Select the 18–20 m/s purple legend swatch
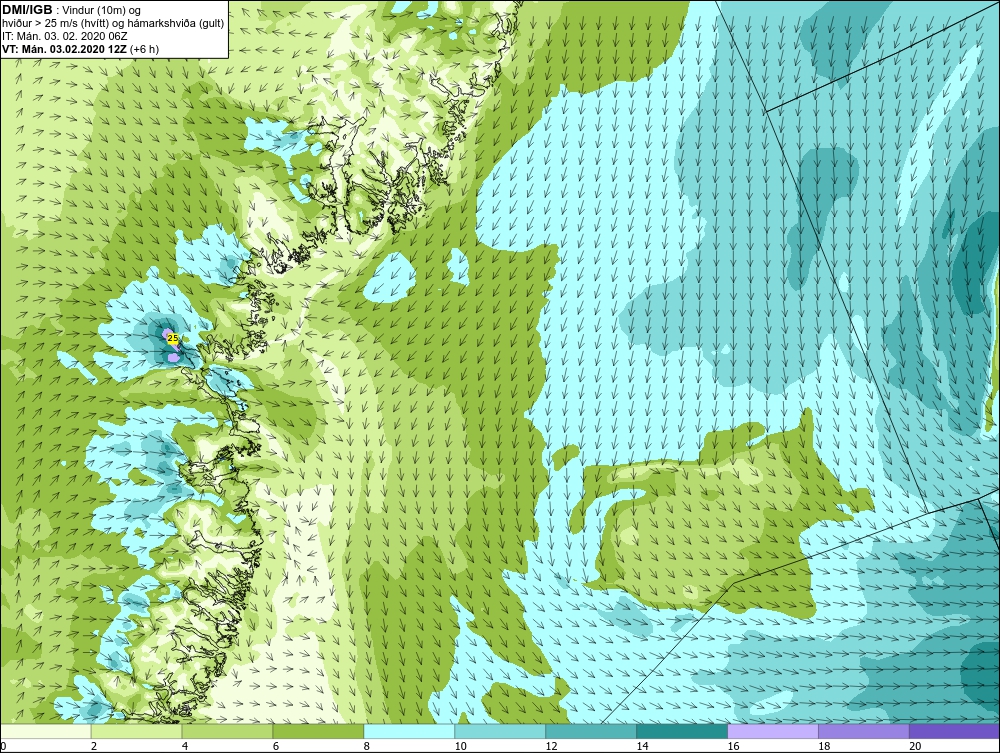 pyautogui.click(x=864, y=731)
